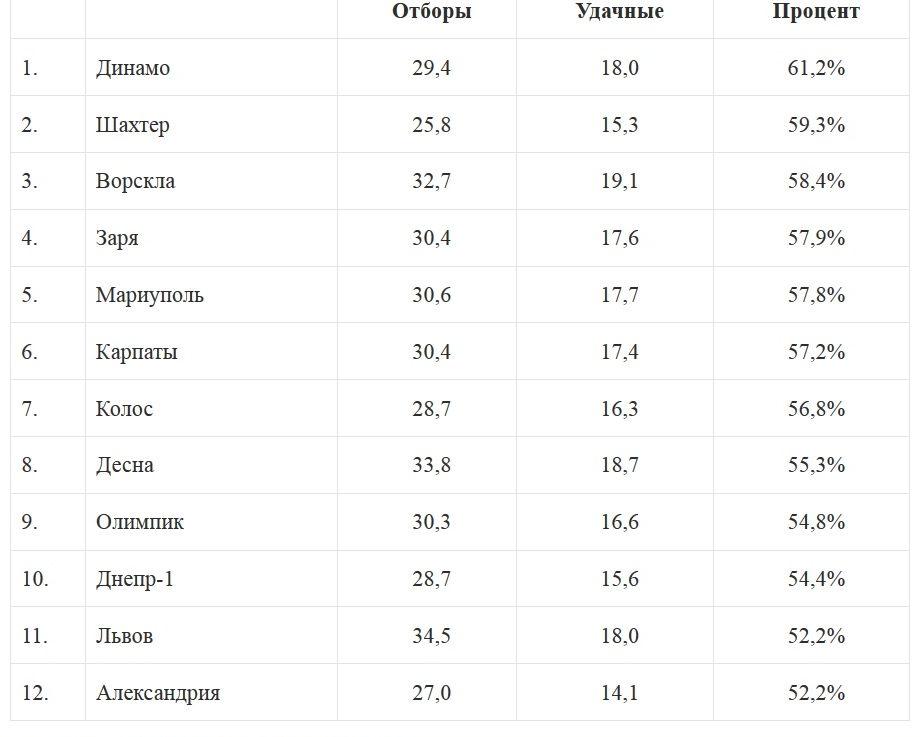Click Ворскла's 19,1 successful tackles value
The width and height of the screenshot is (921, 737).
[620, 181]
